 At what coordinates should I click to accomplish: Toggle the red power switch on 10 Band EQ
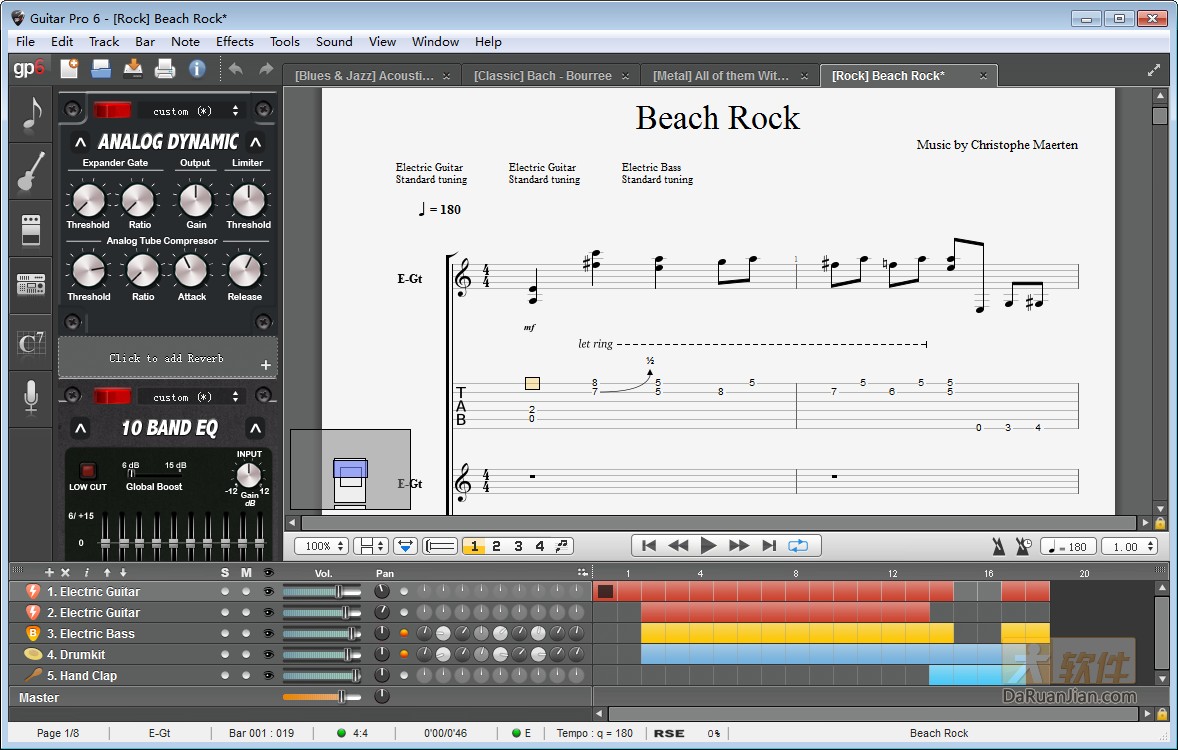coord(112,396)
